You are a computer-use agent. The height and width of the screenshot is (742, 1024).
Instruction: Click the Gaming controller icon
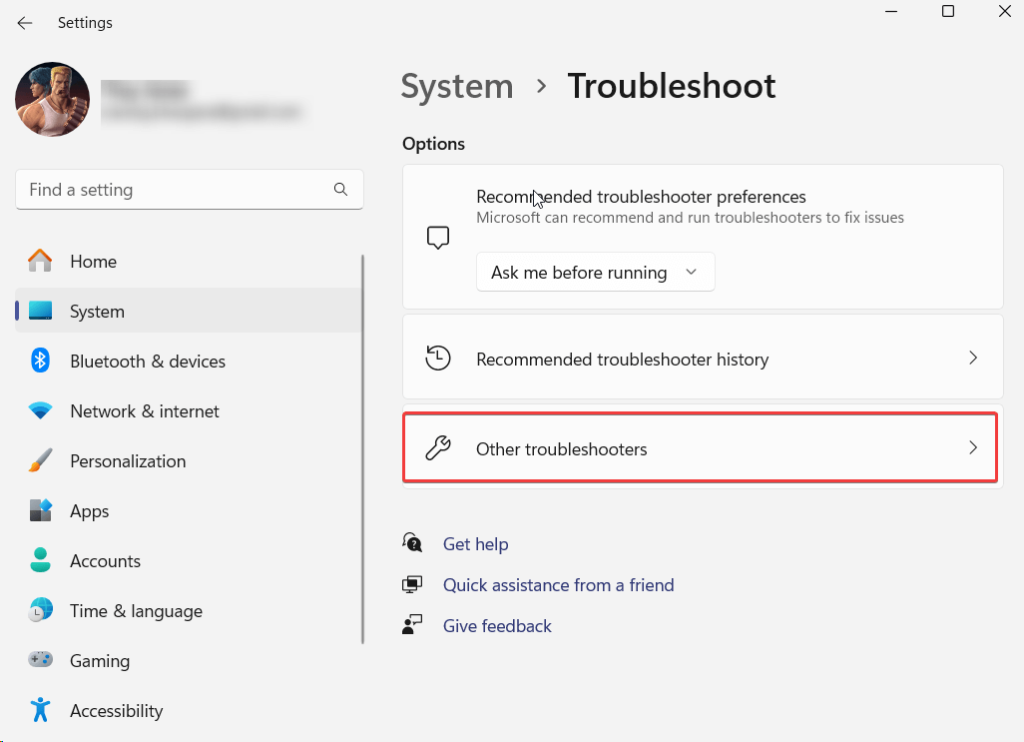[40, 661]
